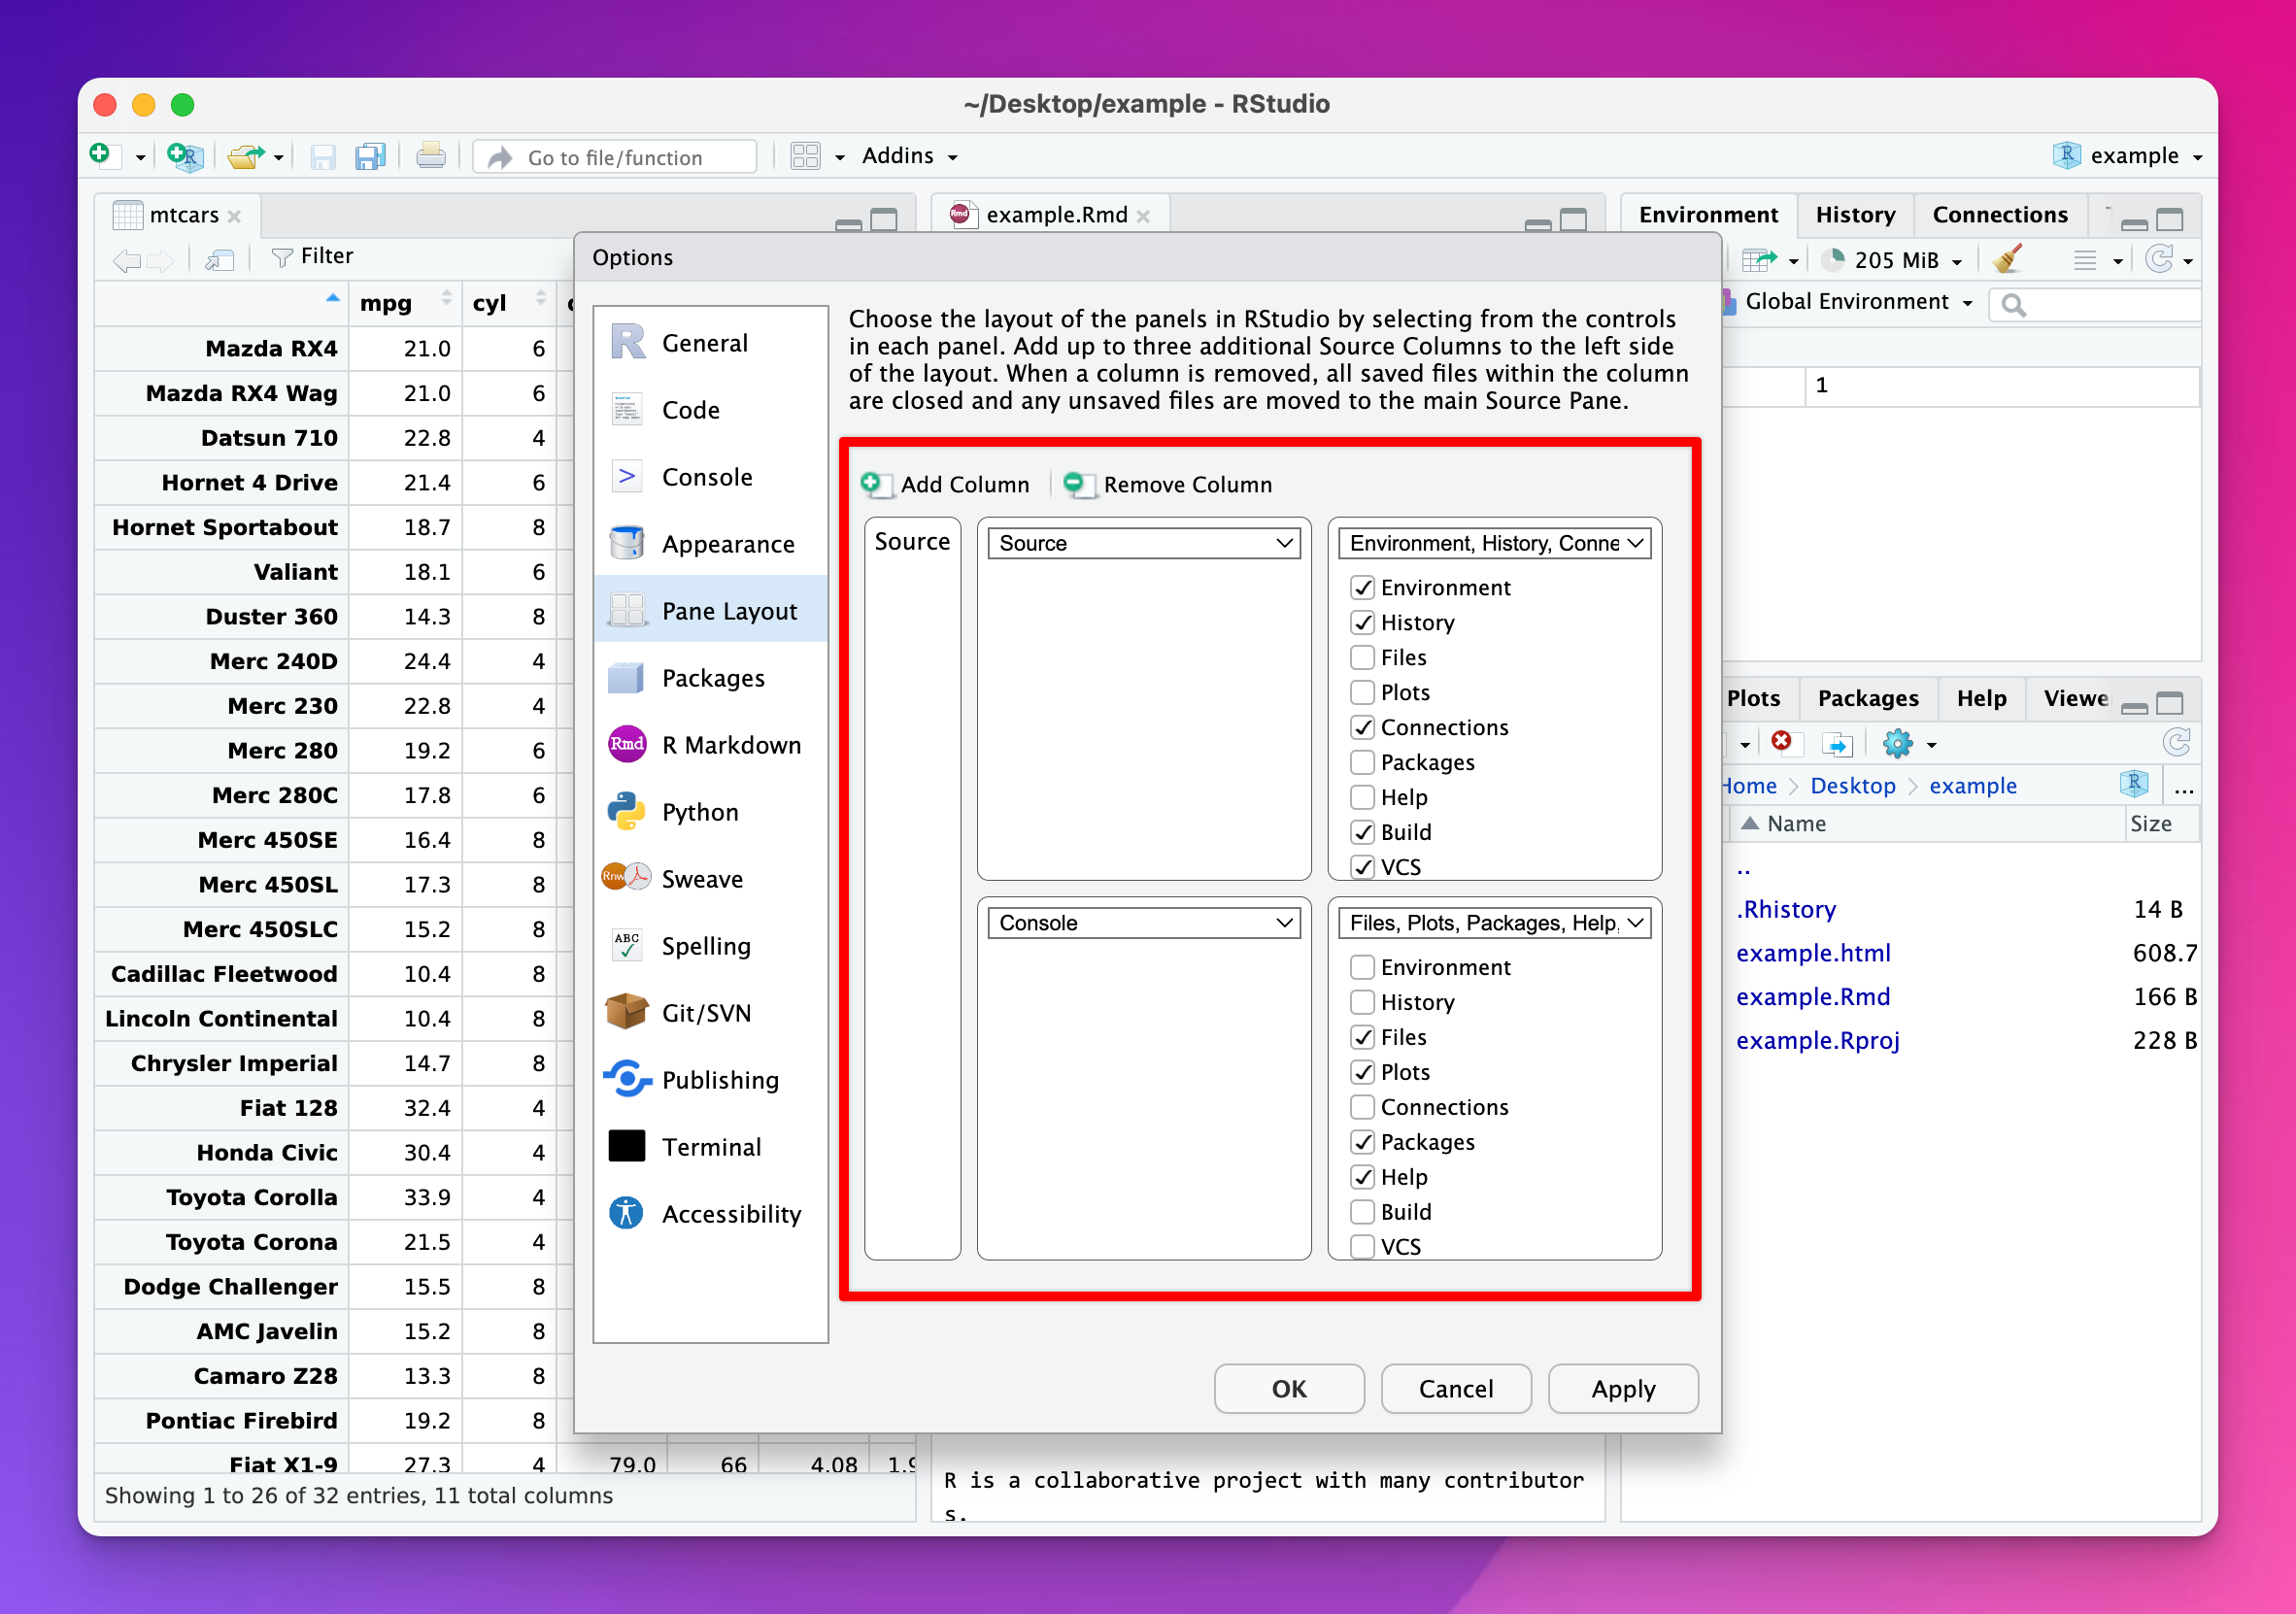Check Build in the bottom-right pane list
Viewport: 2296px width, 1614px height.
(x=1362, y=1213)
